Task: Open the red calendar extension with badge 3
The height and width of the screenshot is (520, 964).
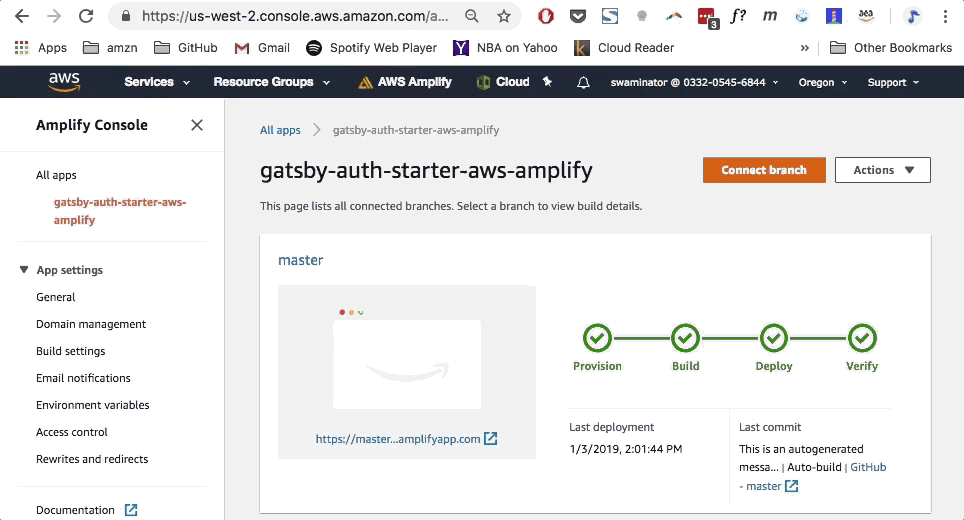Action: point(707,17)
